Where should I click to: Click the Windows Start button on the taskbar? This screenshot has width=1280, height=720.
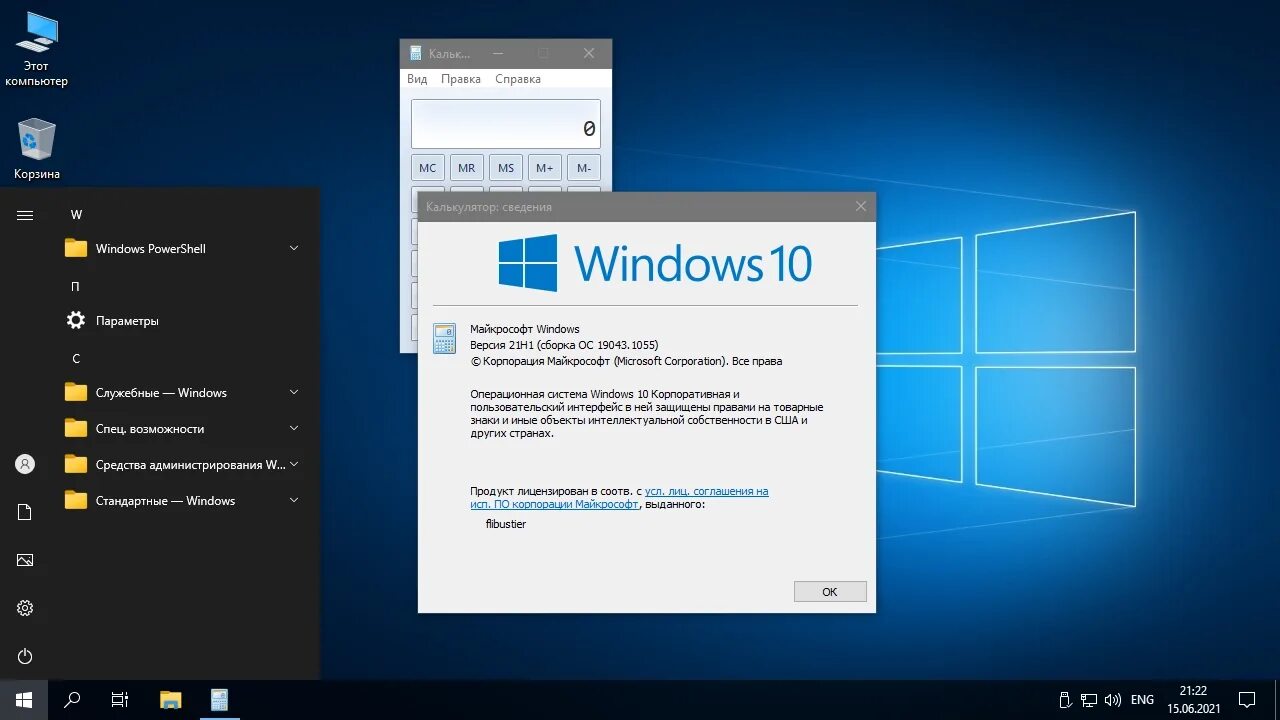tap(24, 700)
